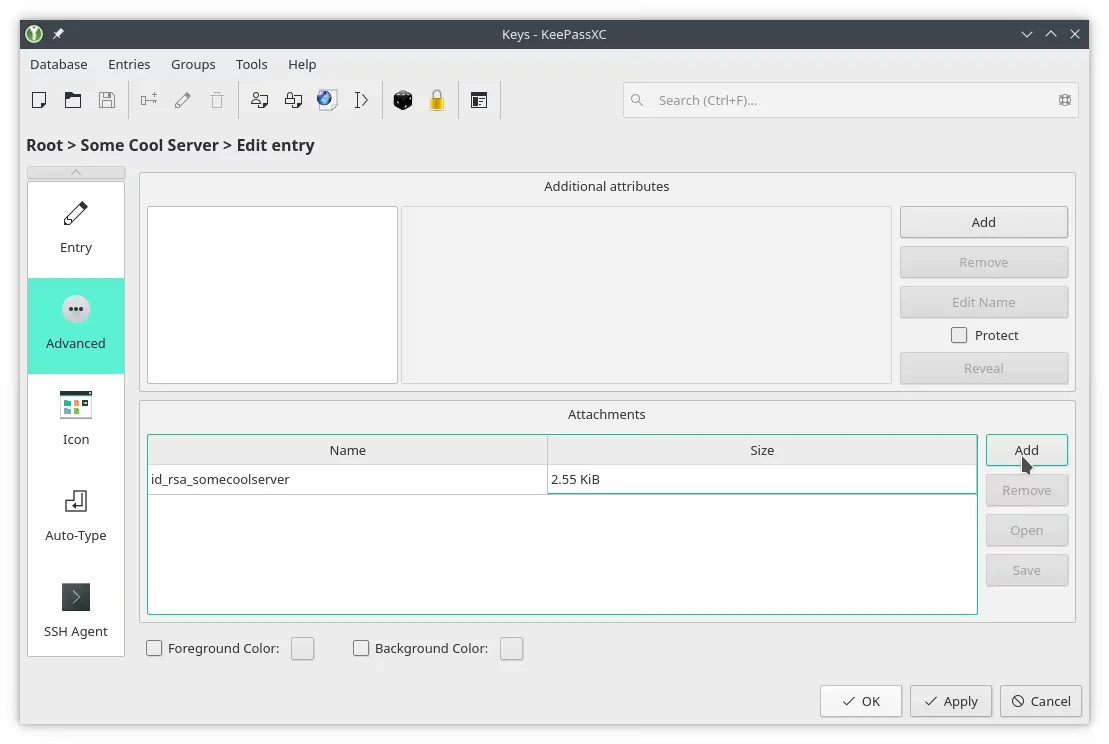Click the copy username toolbar icon
Screen dimensions: 1109x744
click(259, 99)
